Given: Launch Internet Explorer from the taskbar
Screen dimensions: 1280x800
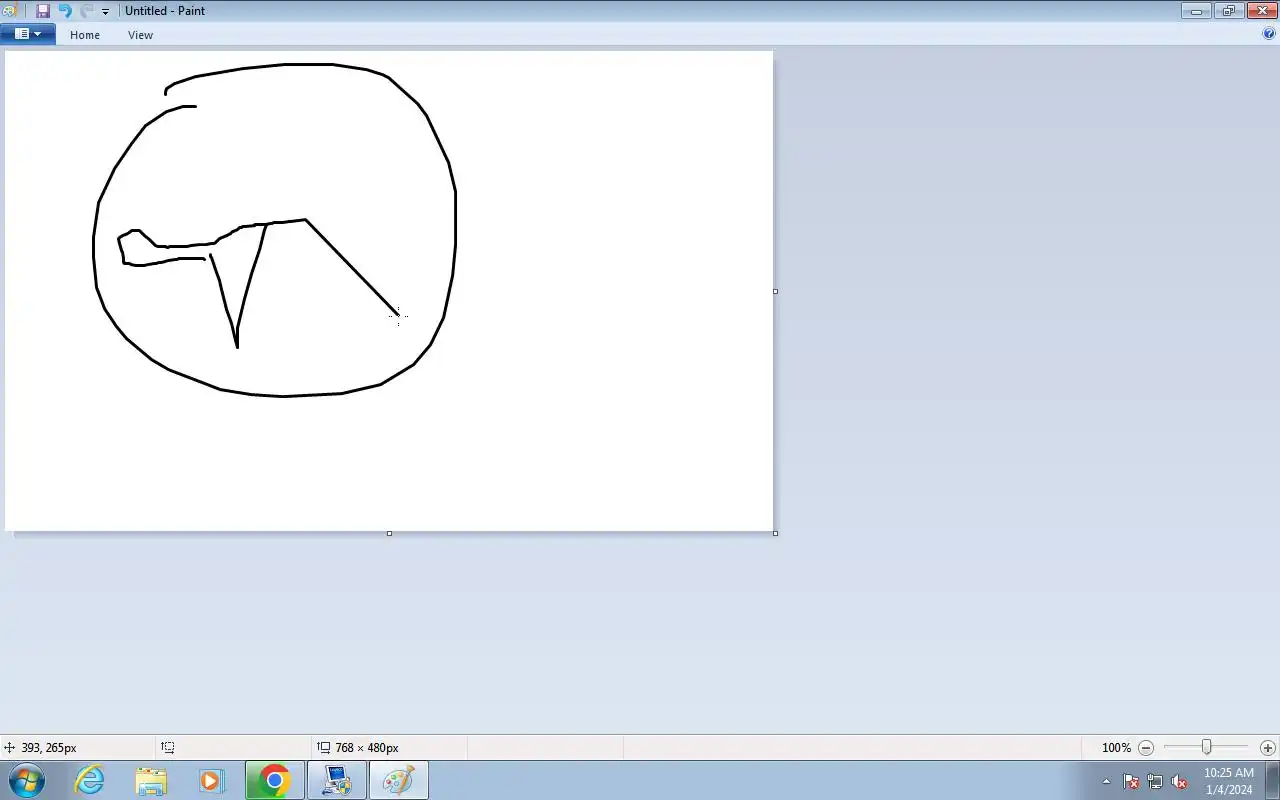Looking at the screenshot, I should point(90,780).
